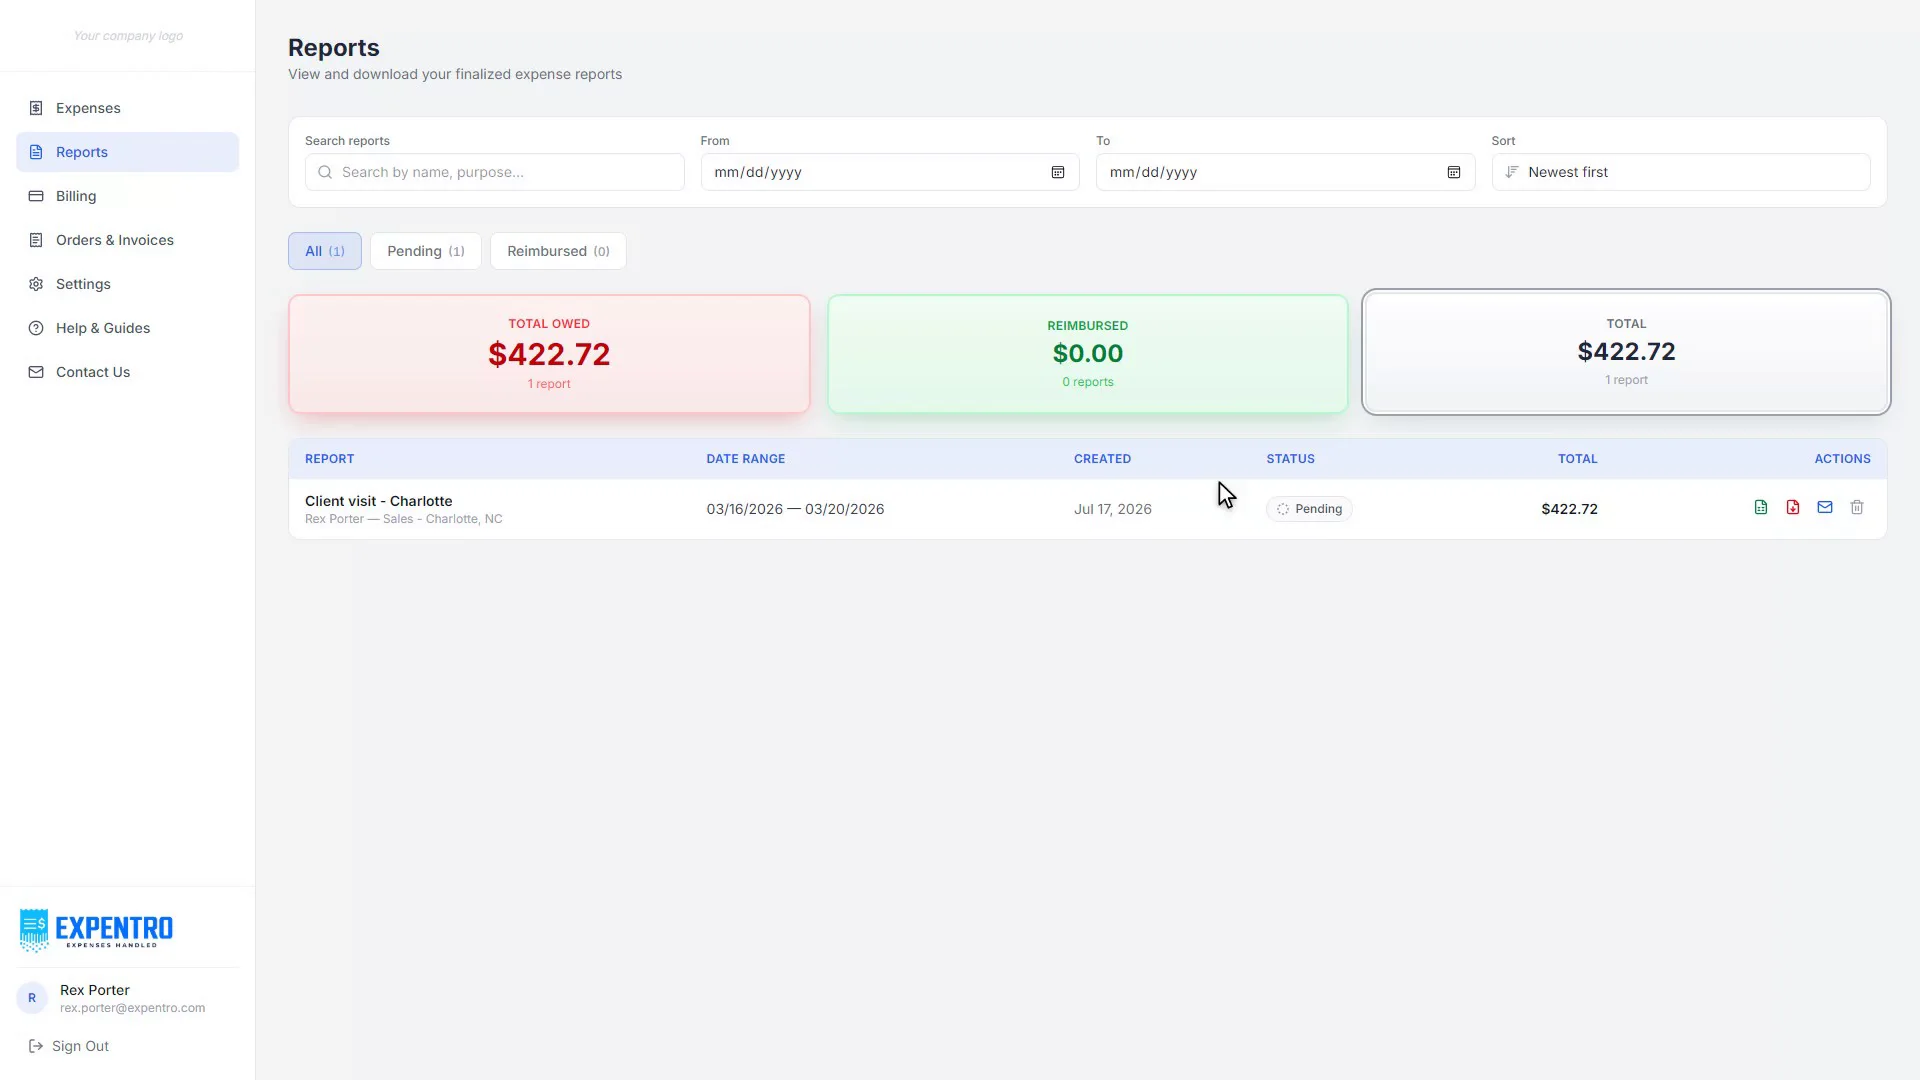1920x1080 pixels.
Task: Select the All reports tab
Action: point(325,251)
